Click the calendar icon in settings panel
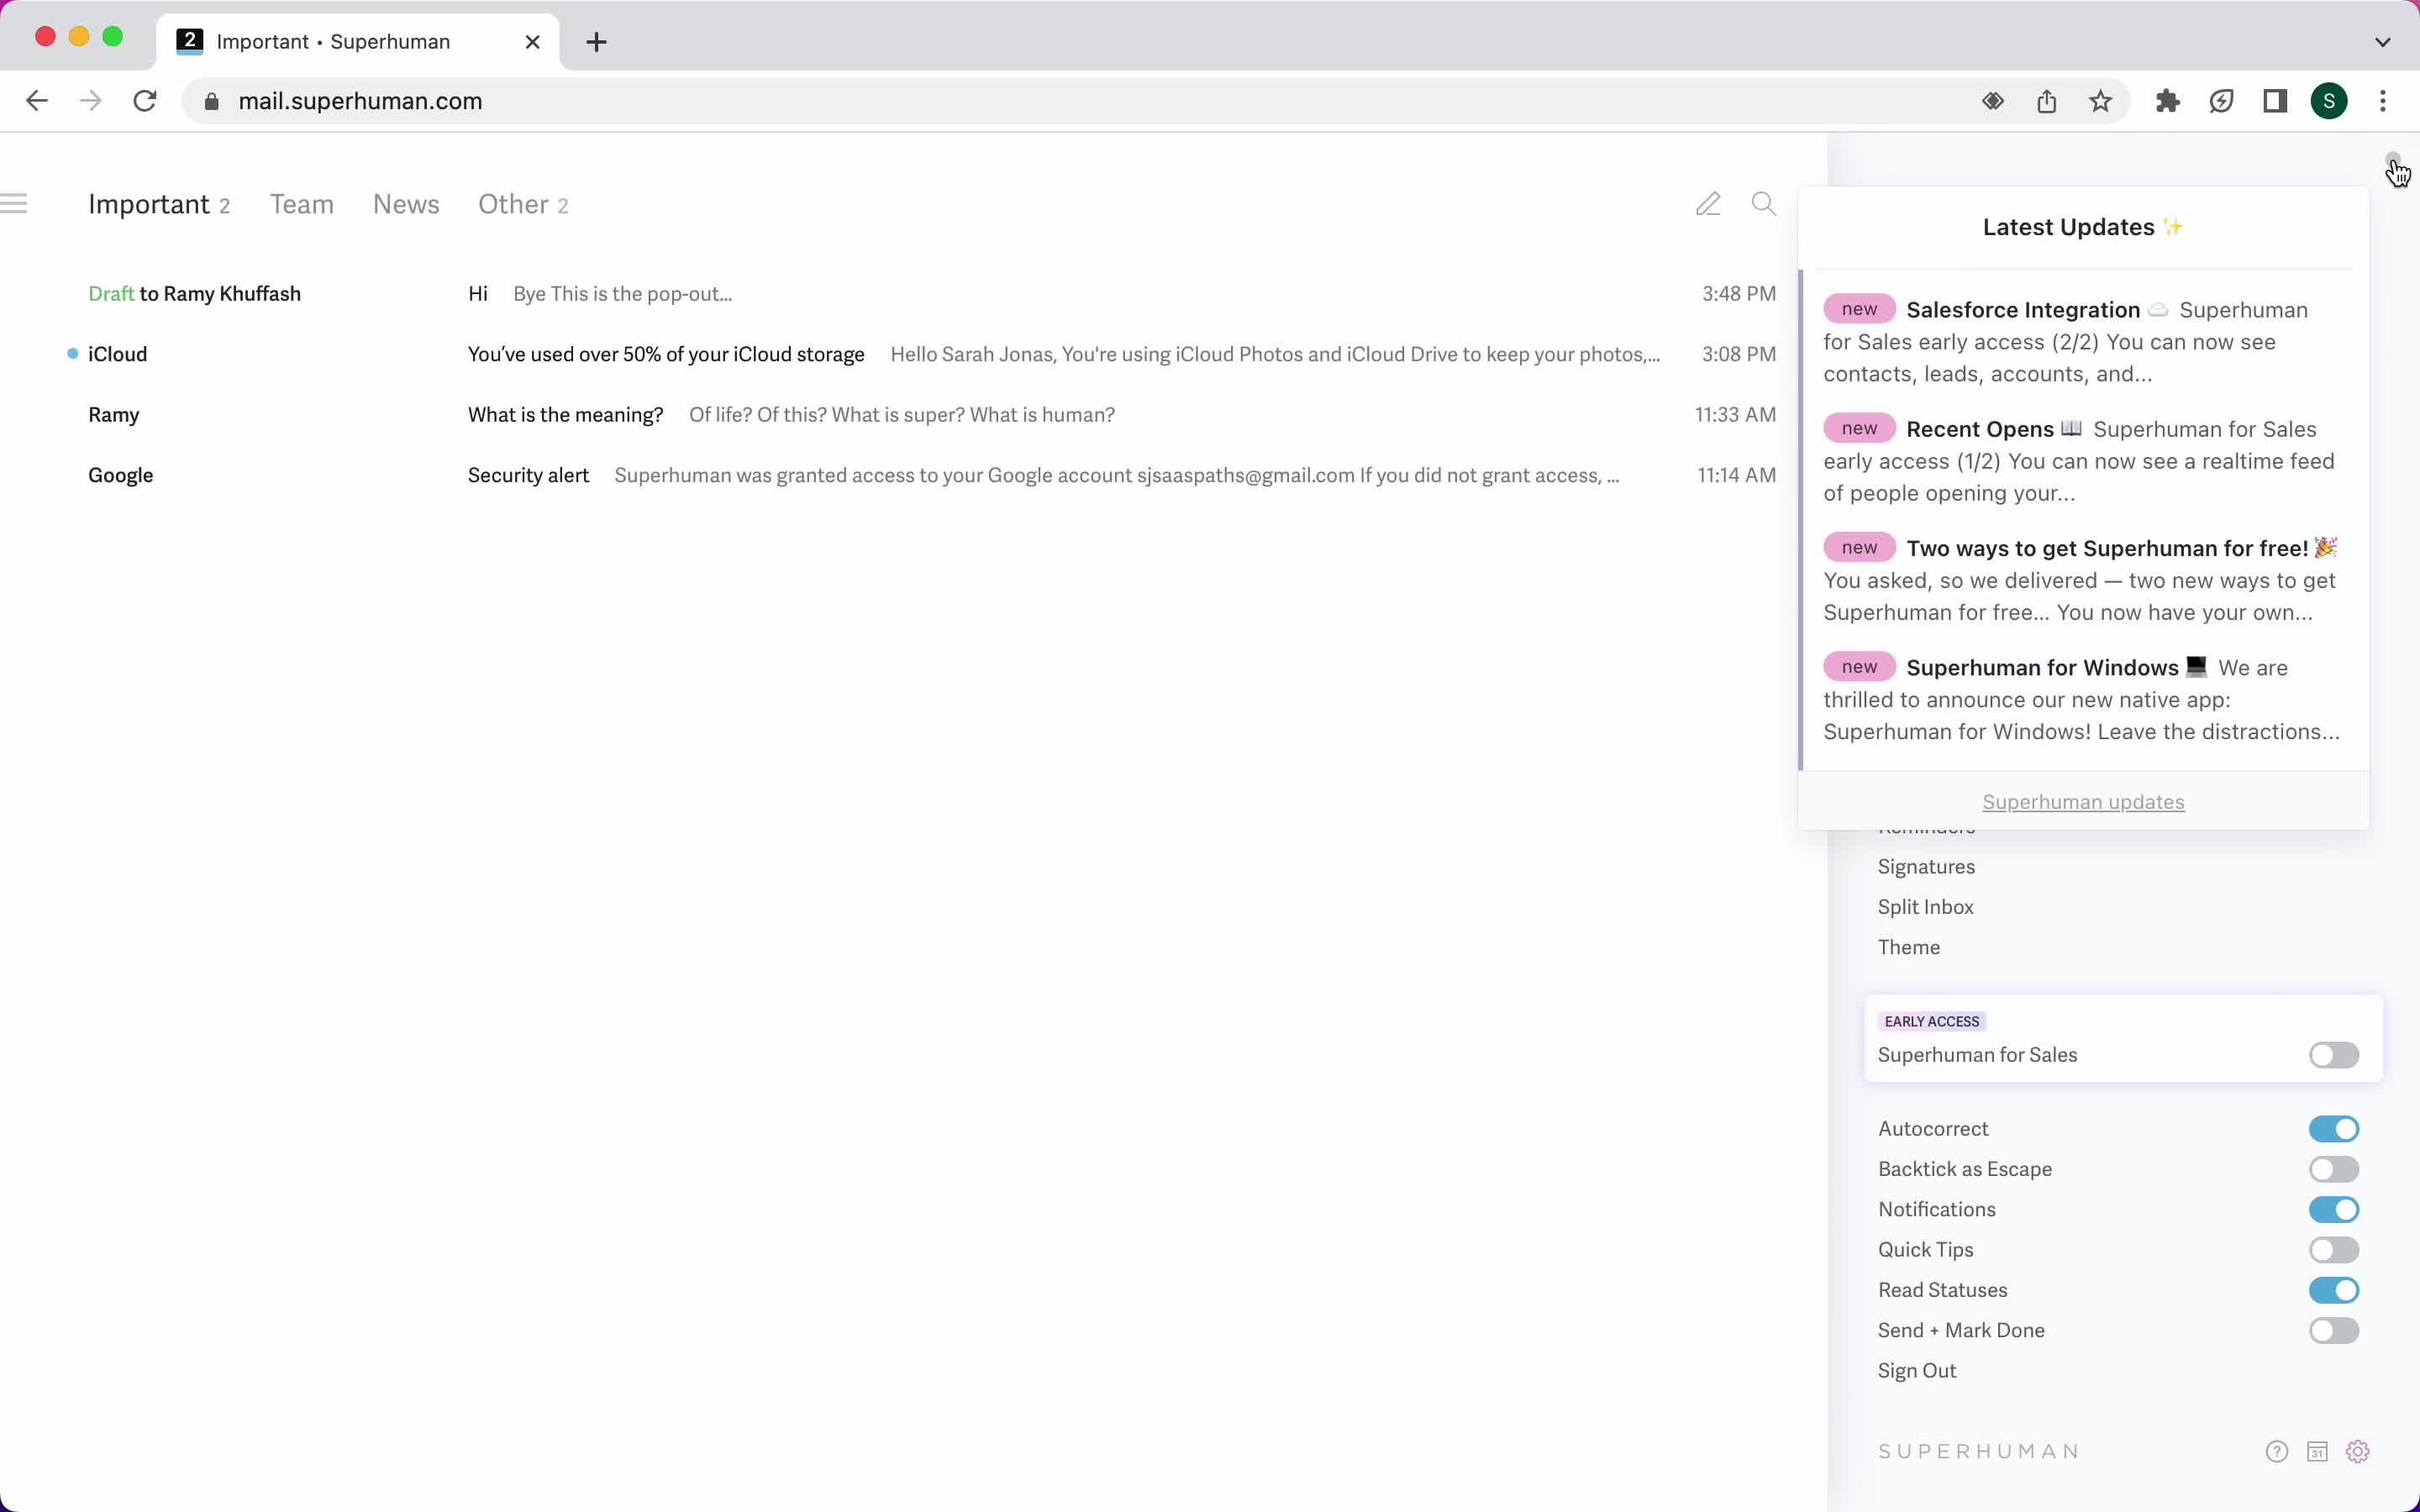 [x=2317, y=1451]
